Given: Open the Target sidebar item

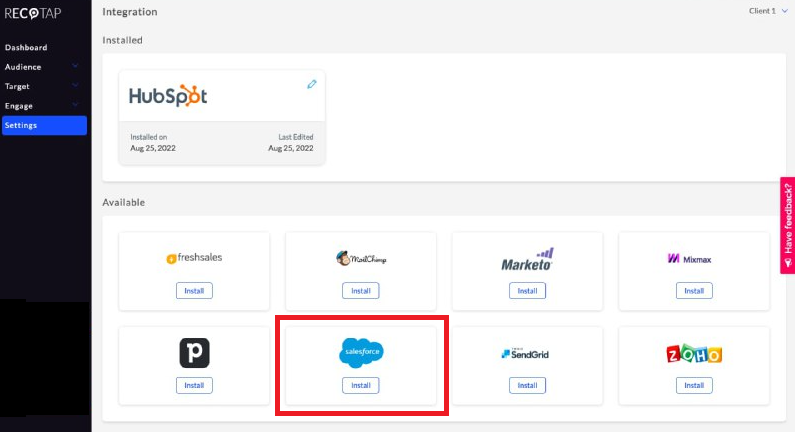Looking at the screenshot, I should (17, 87).
